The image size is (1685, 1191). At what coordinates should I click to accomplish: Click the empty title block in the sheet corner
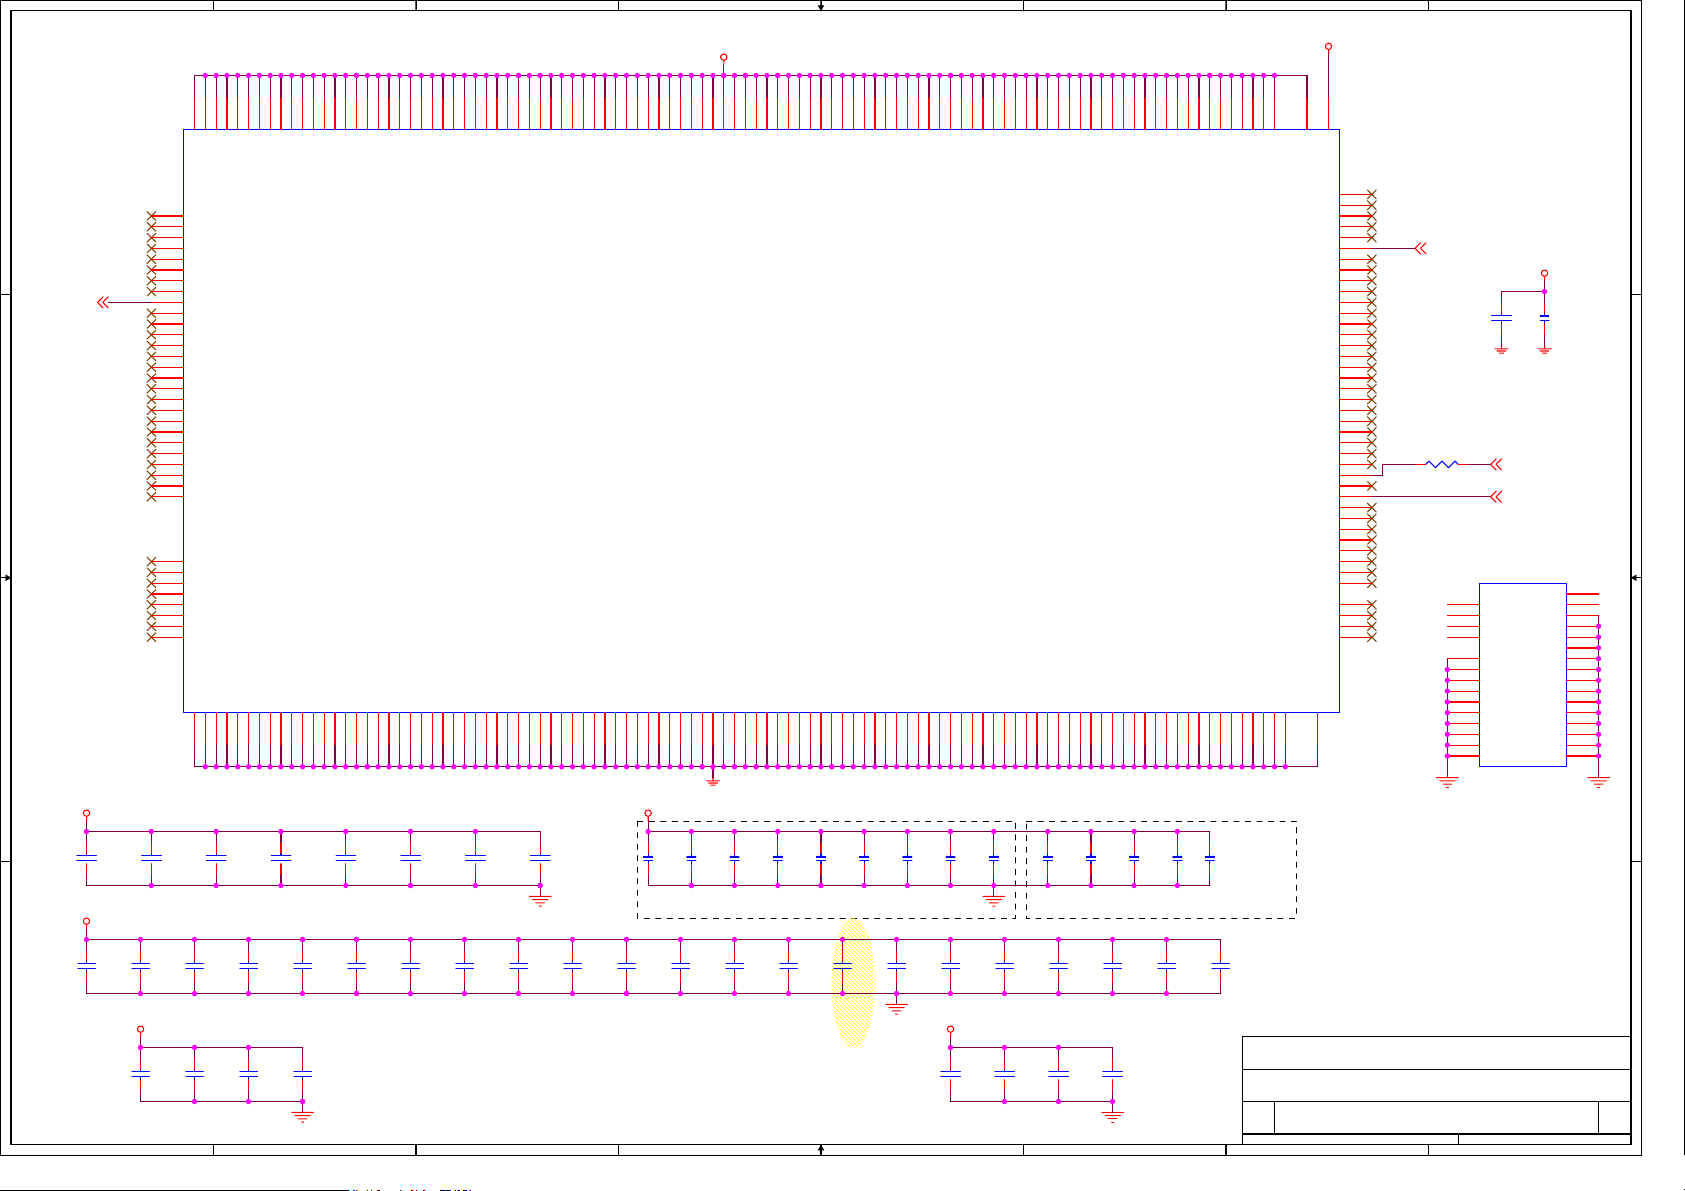click(x=1436, y=1090)
